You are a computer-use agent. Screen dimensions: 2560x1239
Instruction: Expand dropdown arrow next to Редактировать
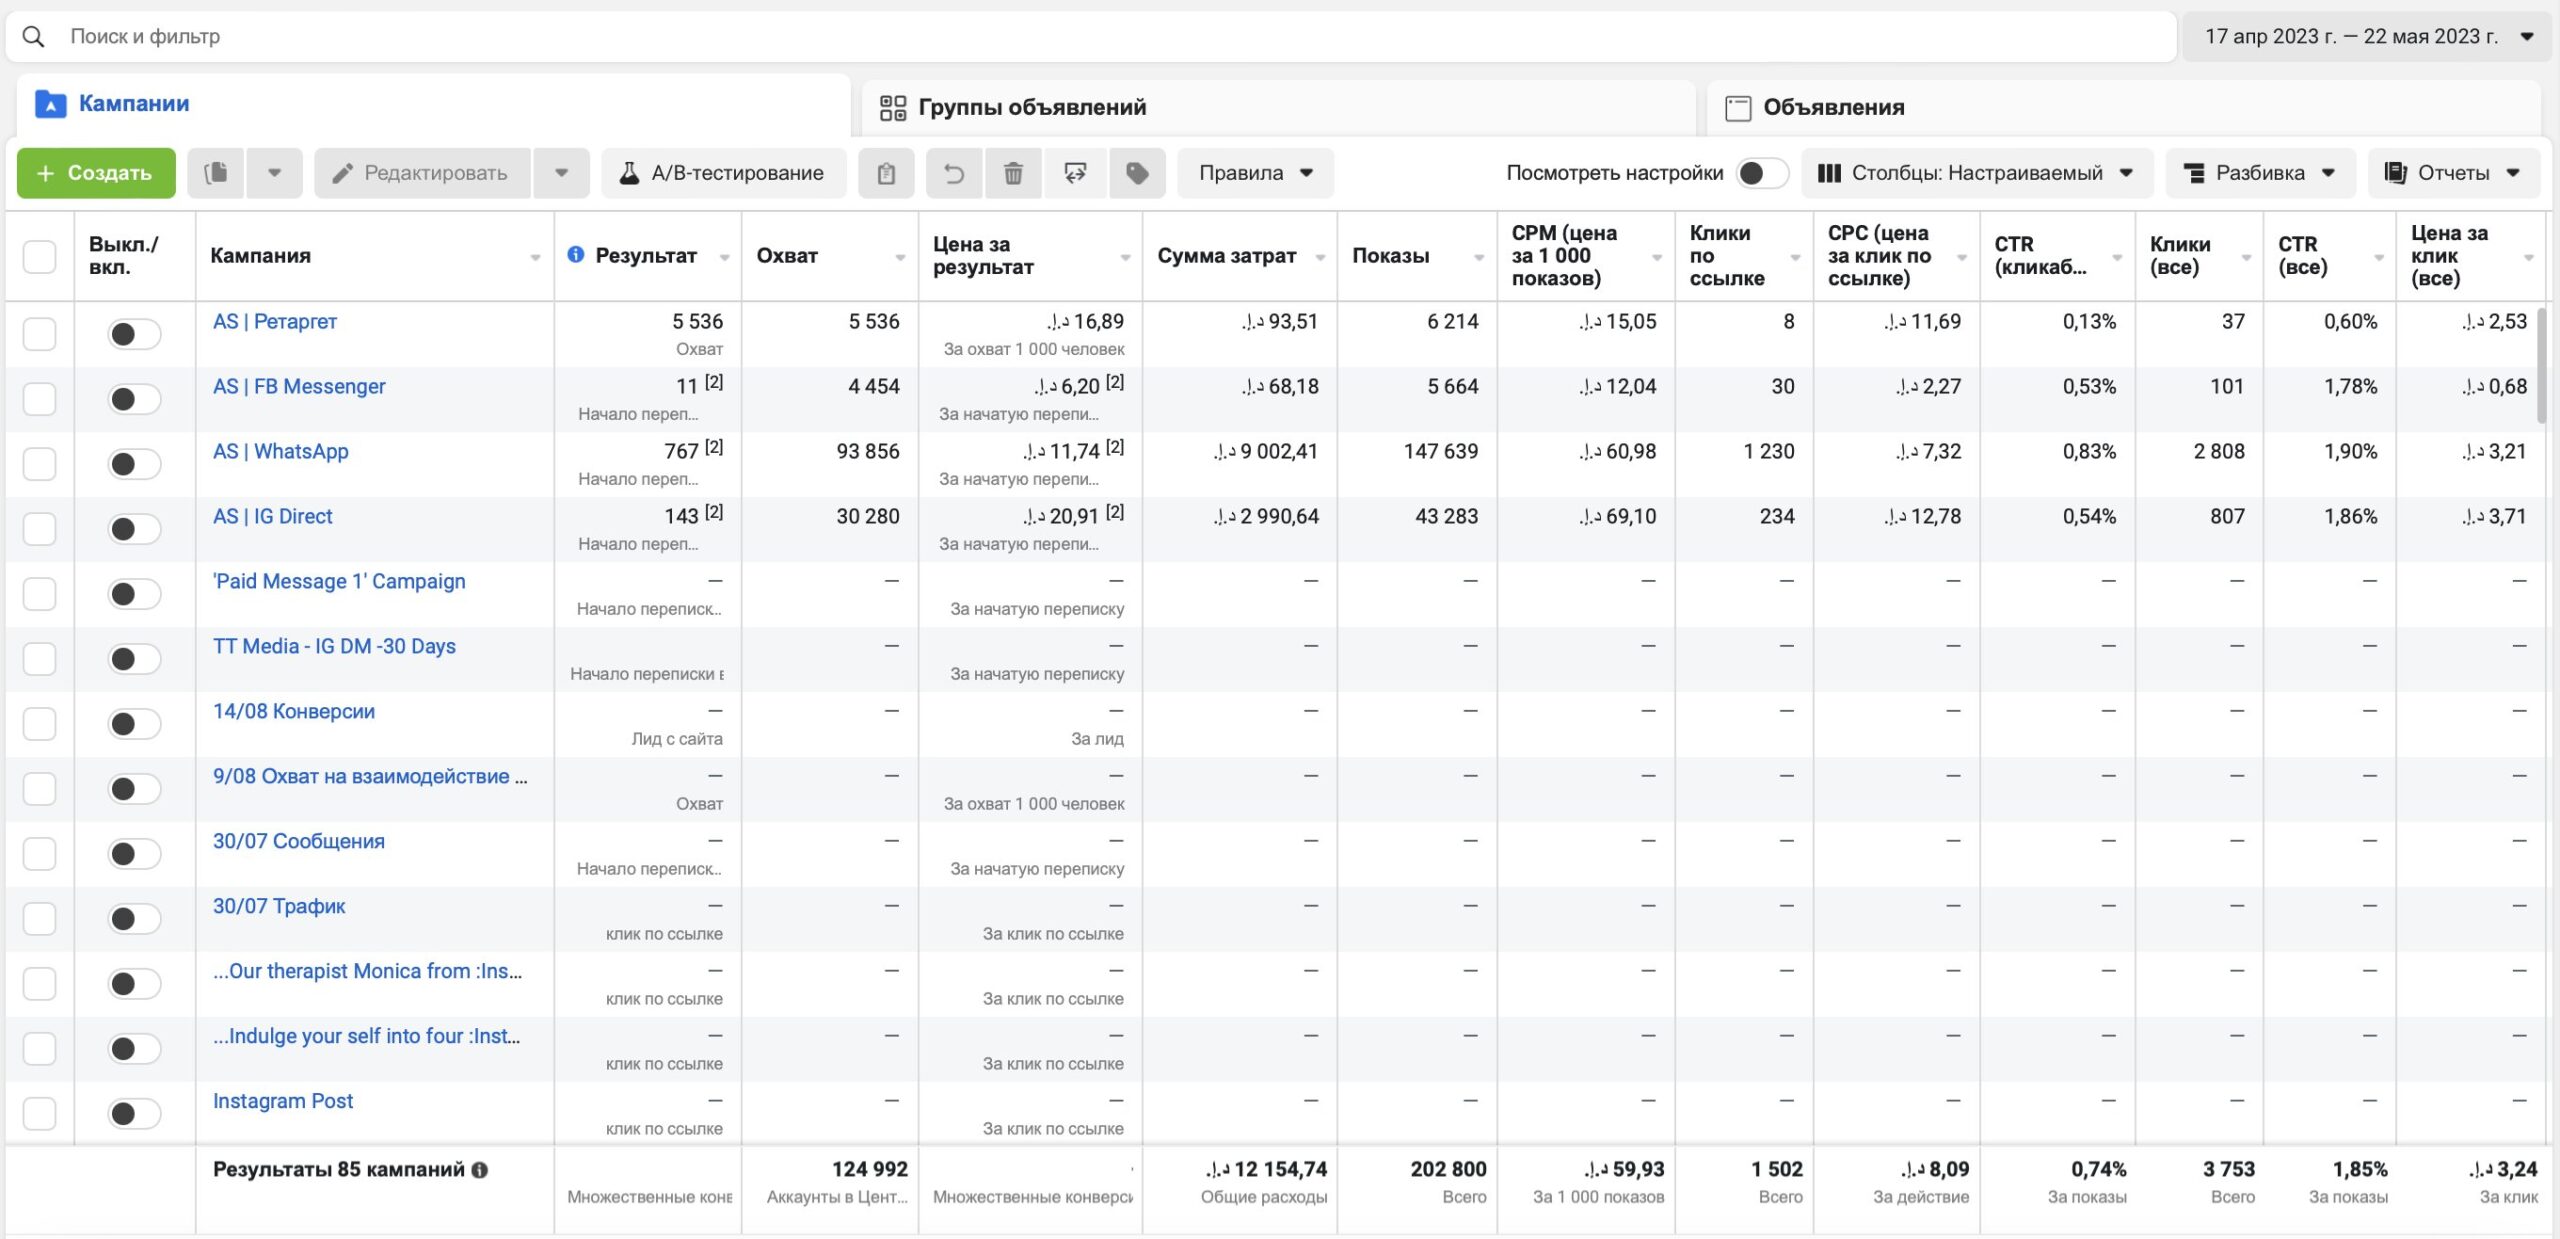coord(562,173)
